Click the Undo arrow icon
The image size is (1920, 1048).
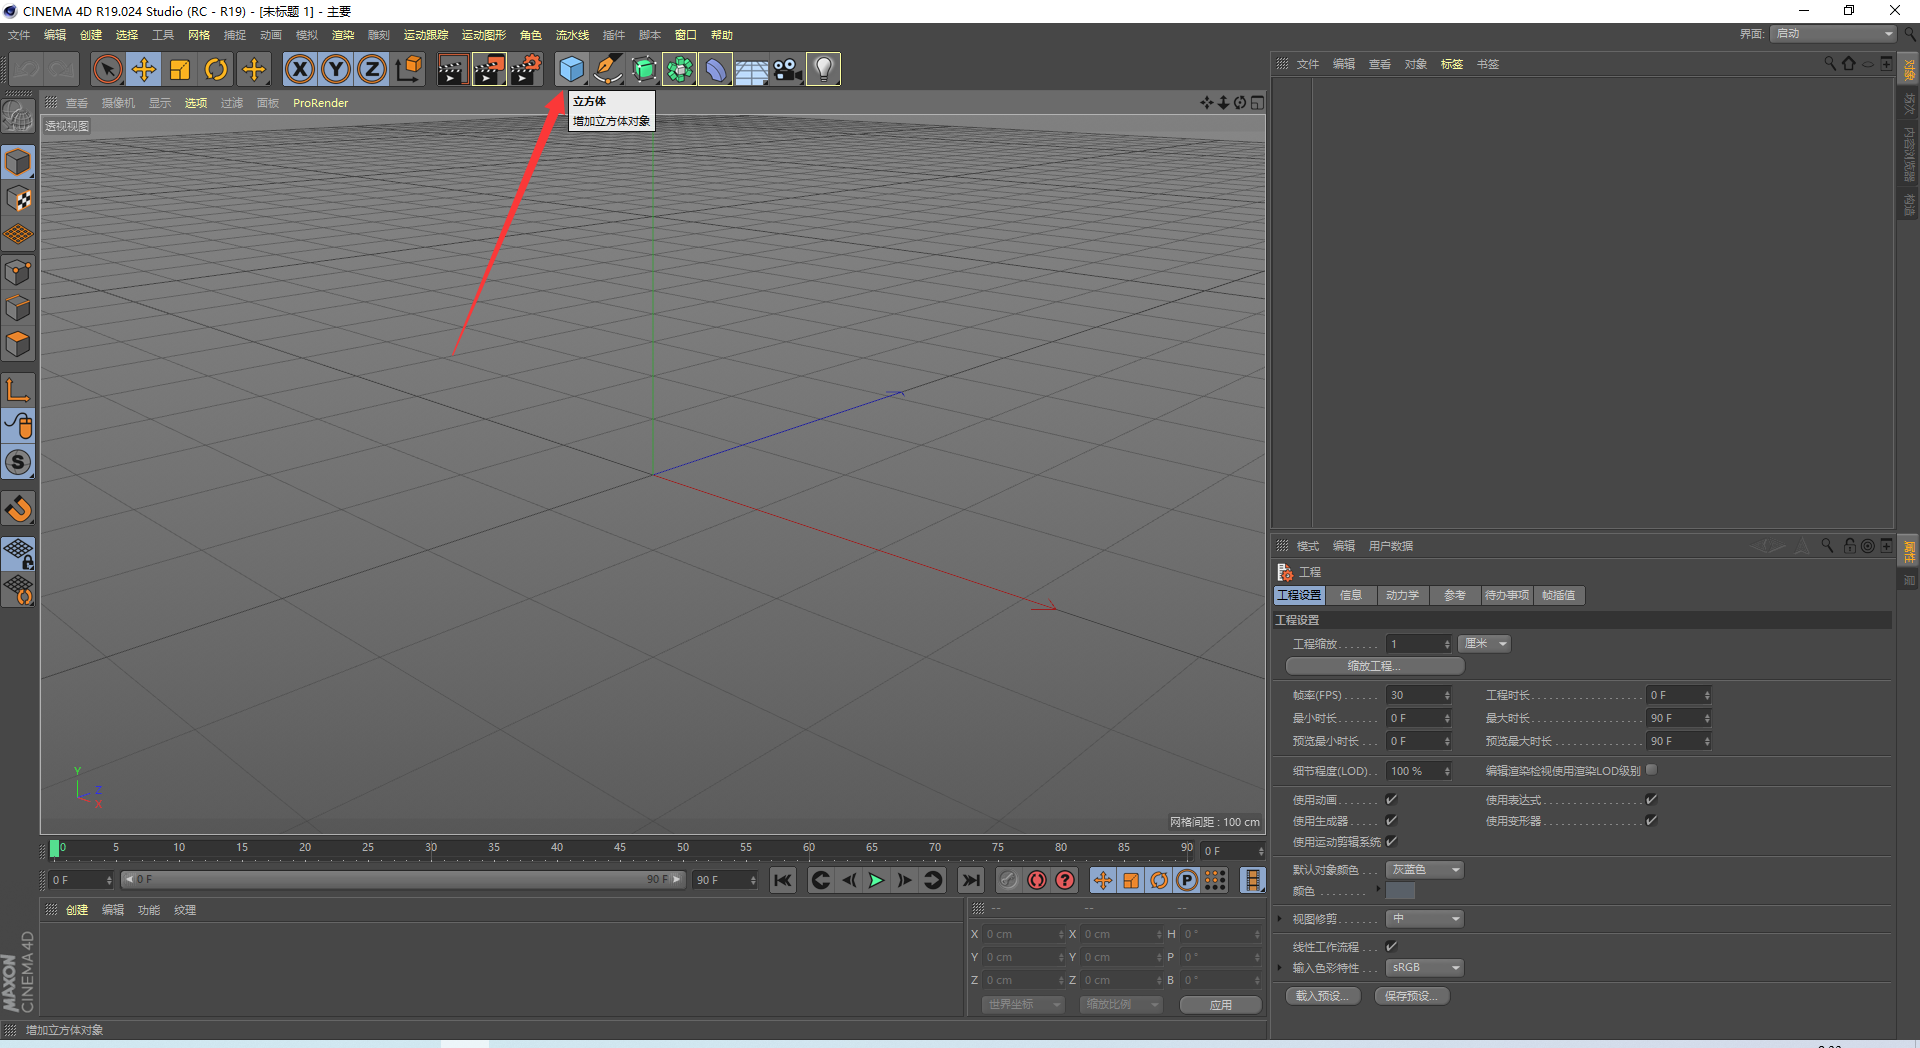pyautogui.click(x=27, y=69)
